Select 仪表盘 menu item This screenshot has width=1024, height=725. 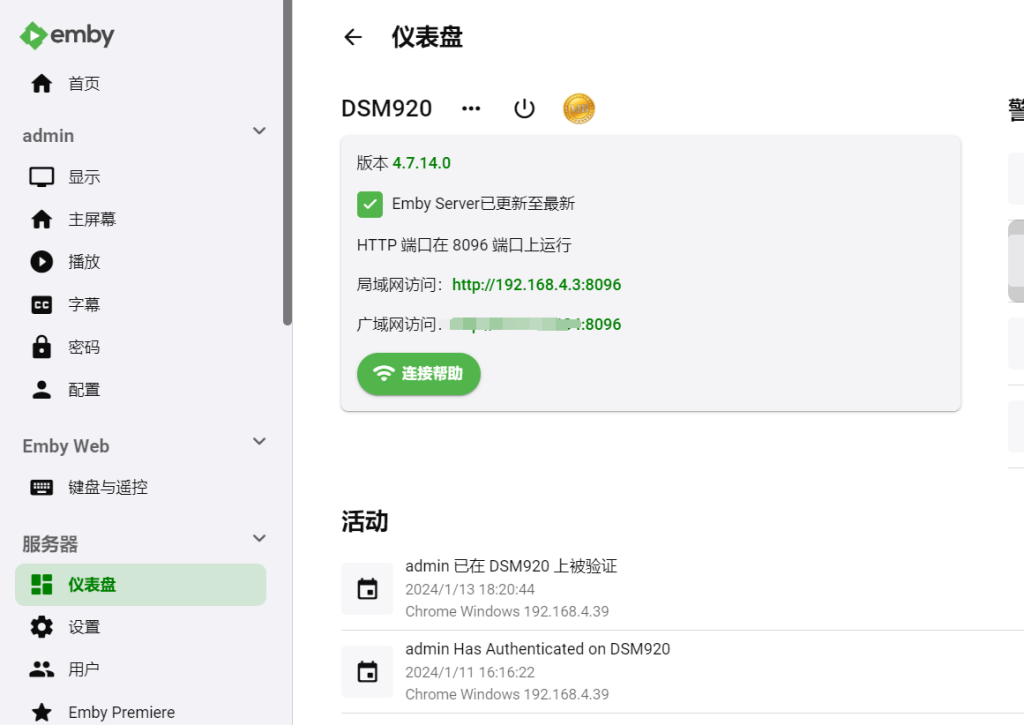(140, 585)
